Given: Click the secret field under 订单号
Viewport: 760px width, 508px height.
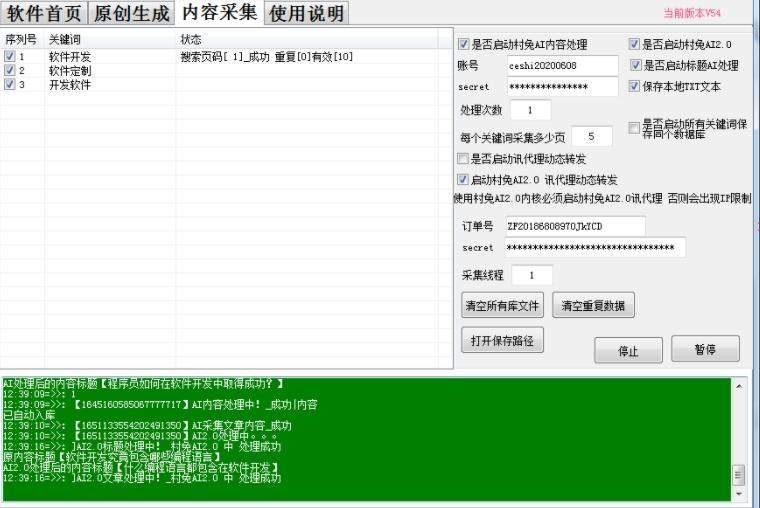Looking at the screenshot, I should pyautogui.click(x=595, y=247).
